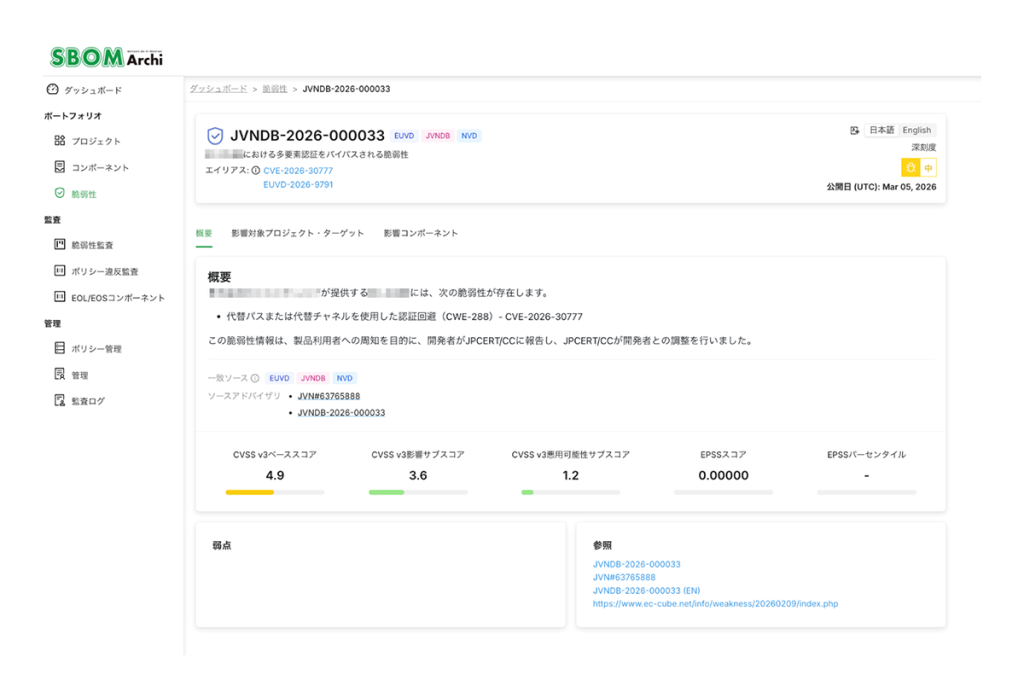The height and width of the screenshot is (698, 1024).
Task: Switch language to 日本語
Action: [x=882, y=130]
